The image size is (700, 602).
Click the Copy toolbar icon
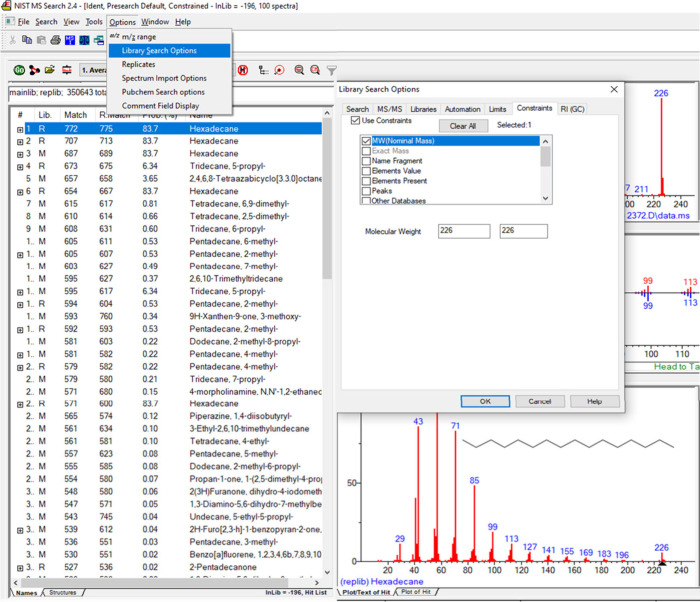click(x=27, y=40)
